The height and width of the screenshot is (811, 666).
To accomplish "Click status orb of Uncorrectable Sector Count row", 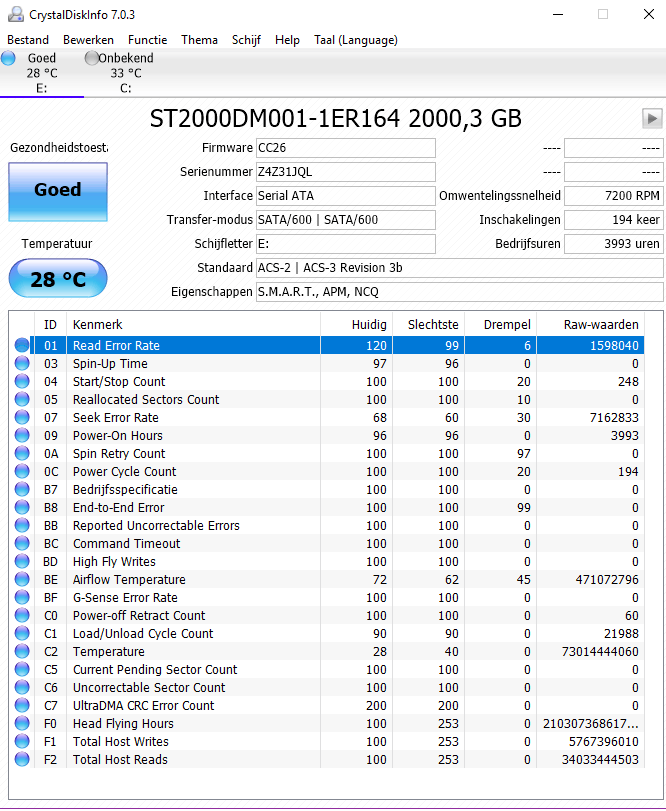I will click(22, 687).
